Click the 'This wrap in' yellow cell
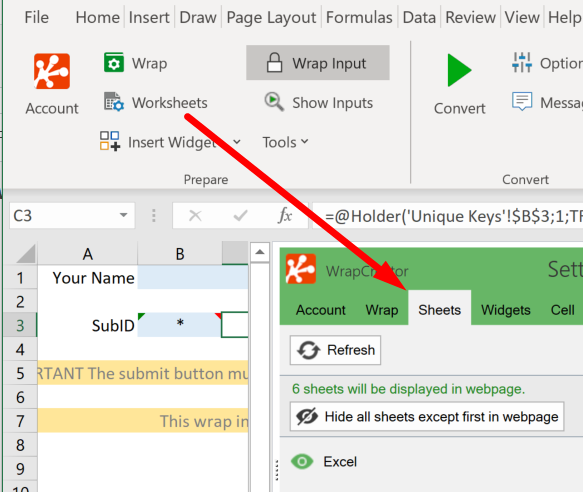The height and width of the screenshot is (492, 583). (143, 421)
